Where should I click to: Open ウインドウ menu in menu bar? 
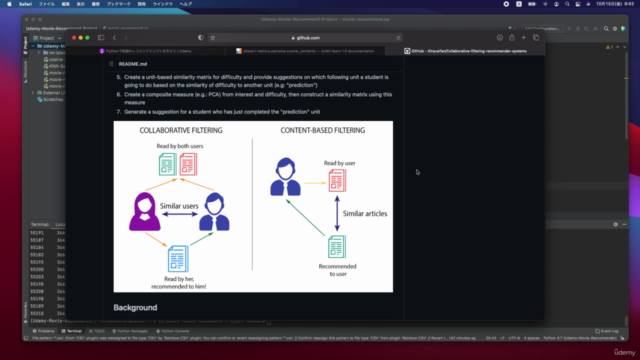pos(162,4)
